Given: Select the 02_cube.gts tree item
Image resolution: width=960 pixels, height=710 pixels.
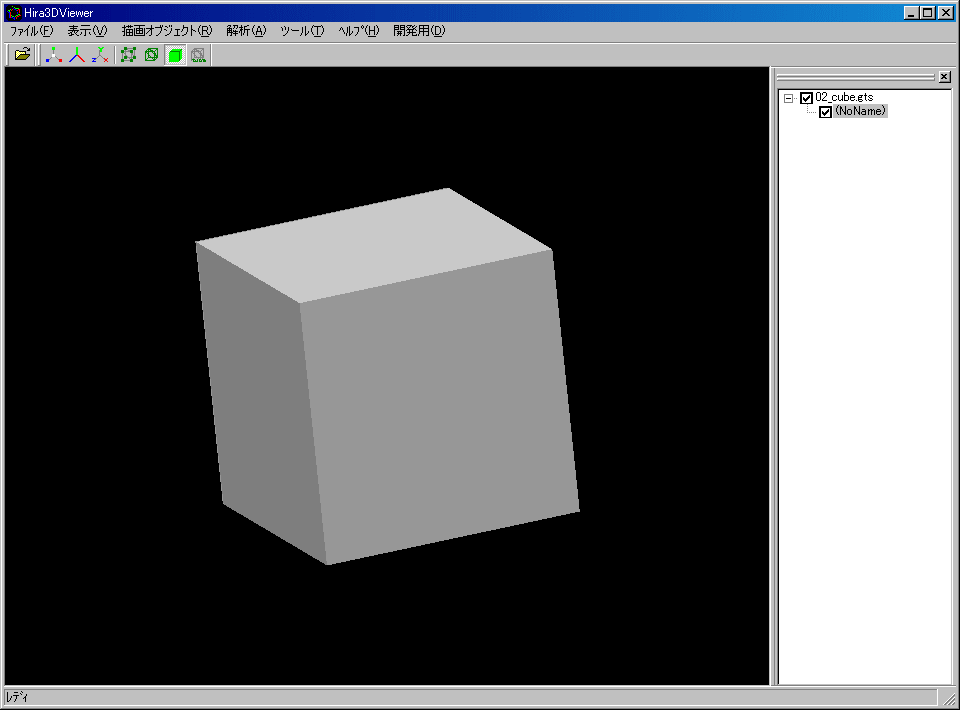Looking at the screenshot, I should 844,97.
